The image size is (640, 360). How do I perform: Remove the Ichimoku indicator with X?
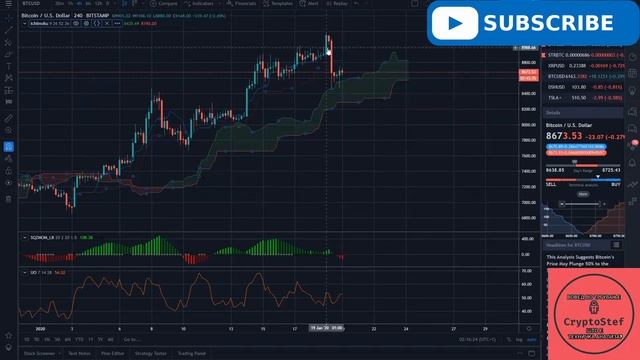[x=107, y=24]
